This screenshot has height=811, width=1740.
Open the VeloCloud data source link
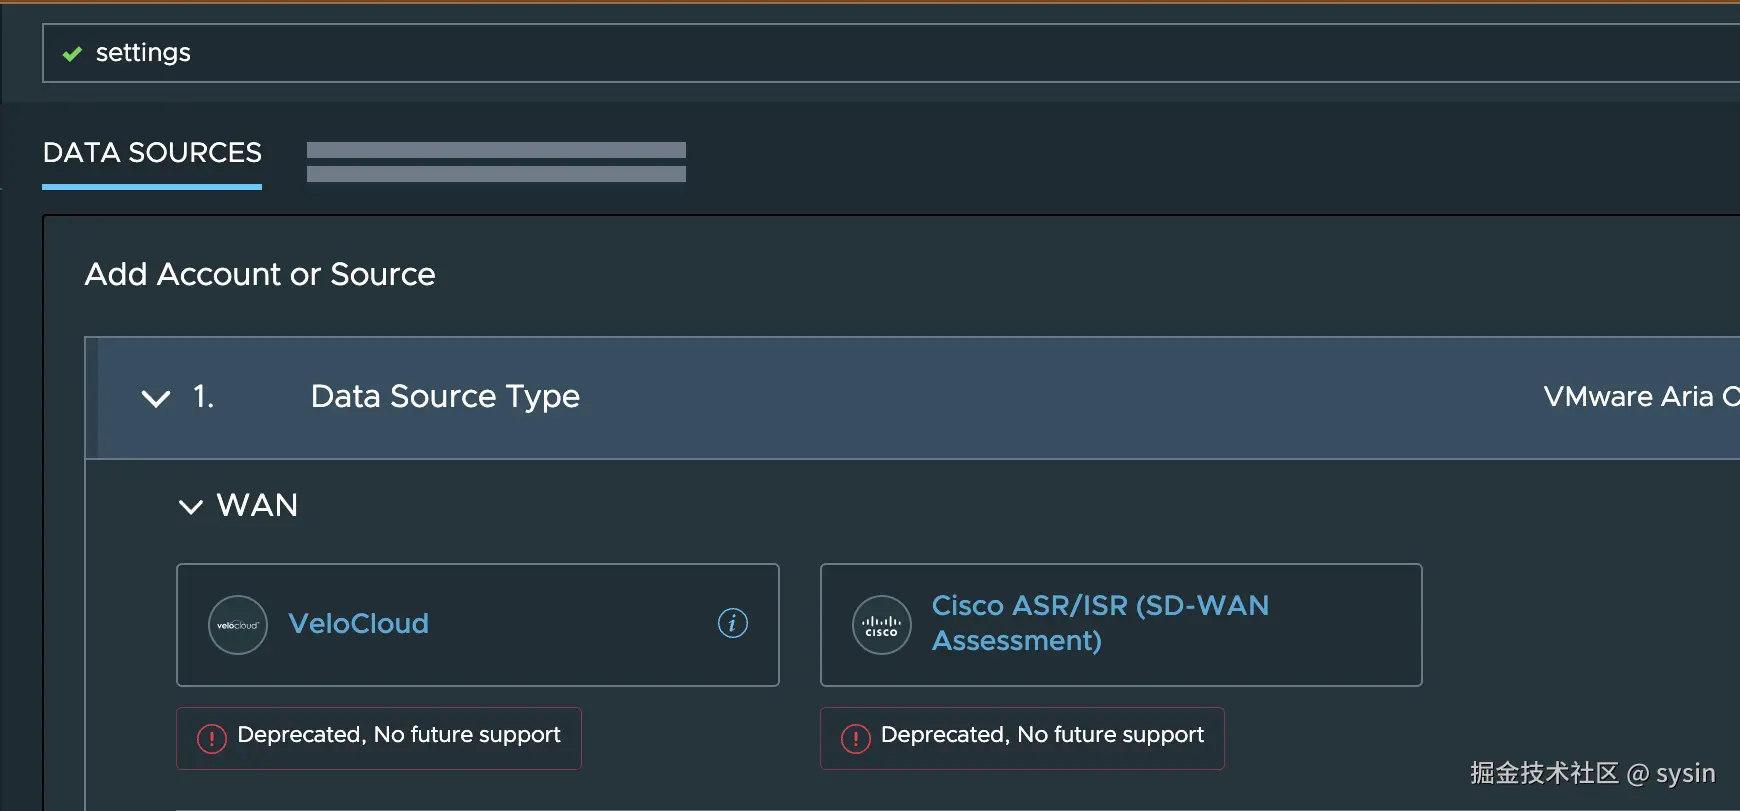(358, 624)
